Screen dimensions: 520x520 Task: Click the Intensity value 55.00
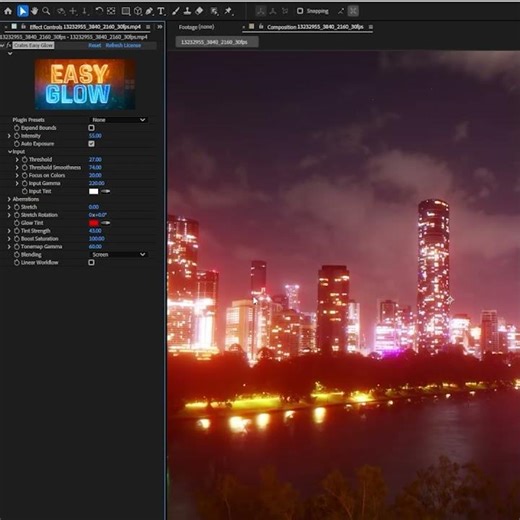pyautogui.click(x=95, y=136)
